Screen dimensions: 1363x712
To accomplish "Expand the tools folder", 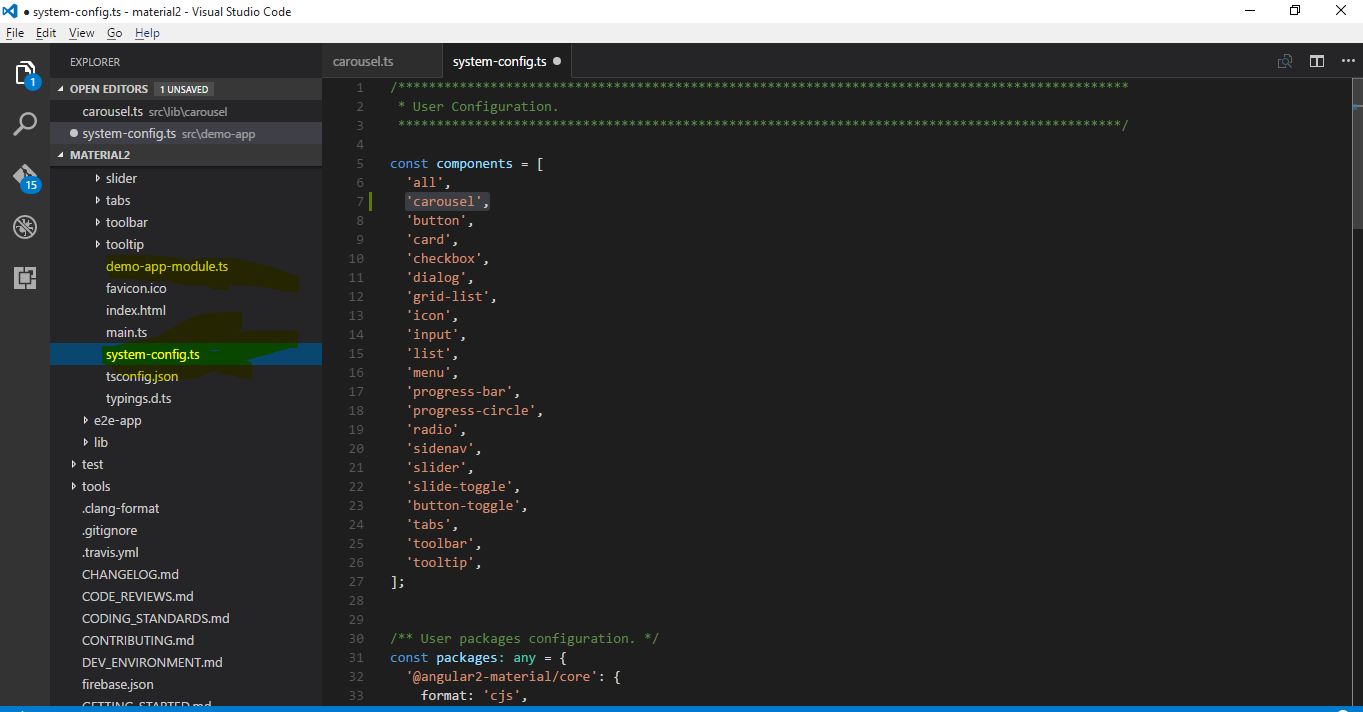I will [96, 486].
